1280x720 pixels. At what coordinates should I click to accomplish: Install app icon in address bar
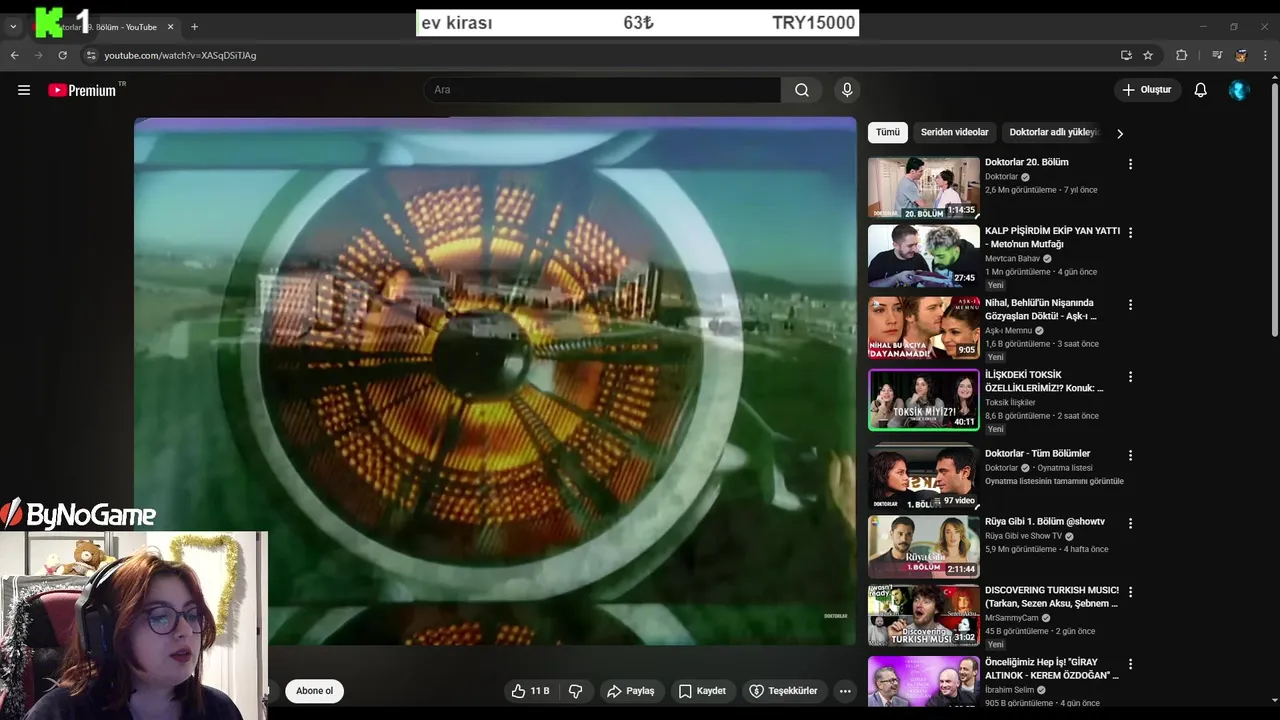(x=1126, y=55)
